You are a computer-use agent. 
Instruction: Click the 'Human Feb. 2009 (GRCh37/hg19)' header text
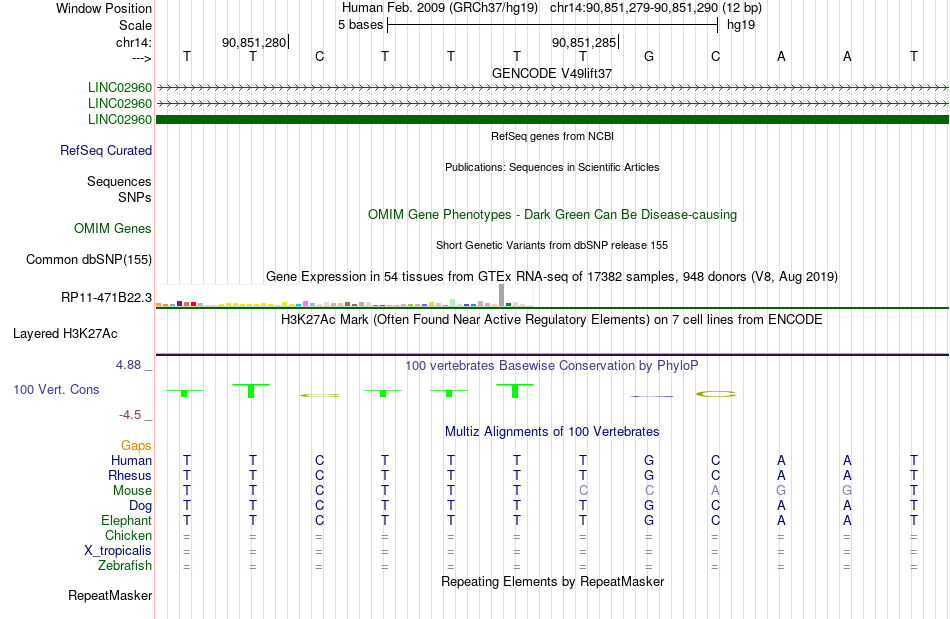tap(442, 8)
